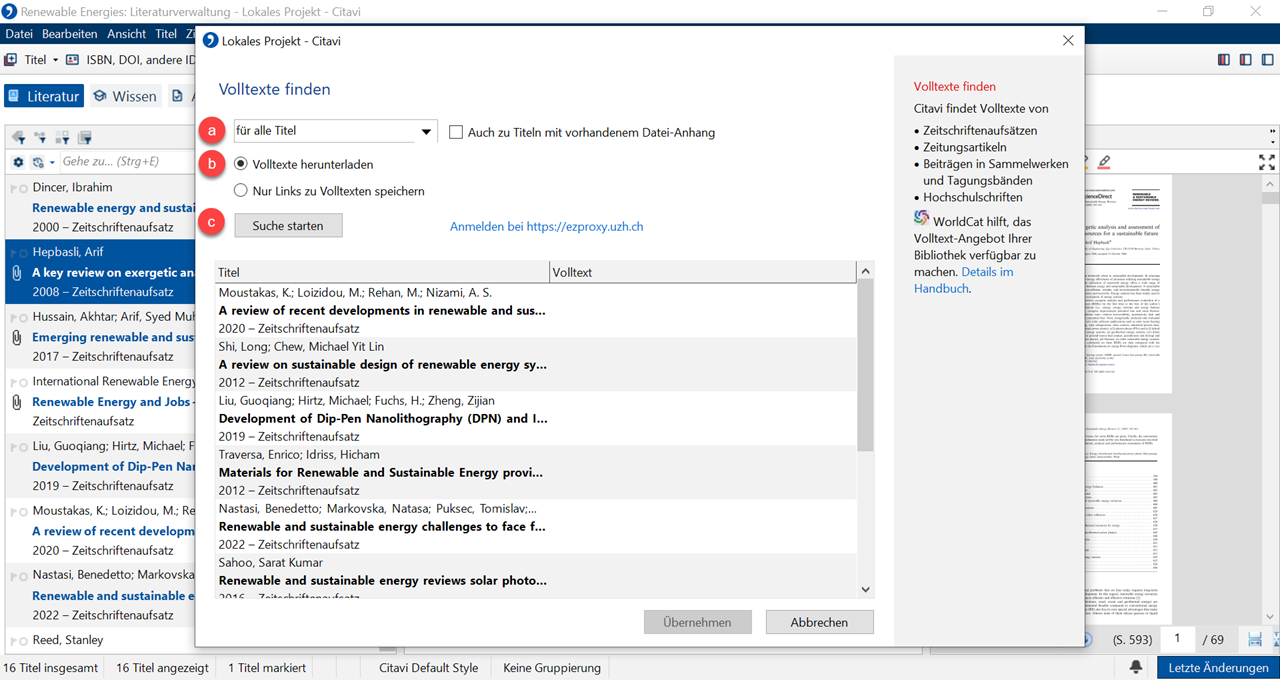The image size is (1280, 680).
Task: Click the notification bell in the status bar
Action: coord(1137,667)
